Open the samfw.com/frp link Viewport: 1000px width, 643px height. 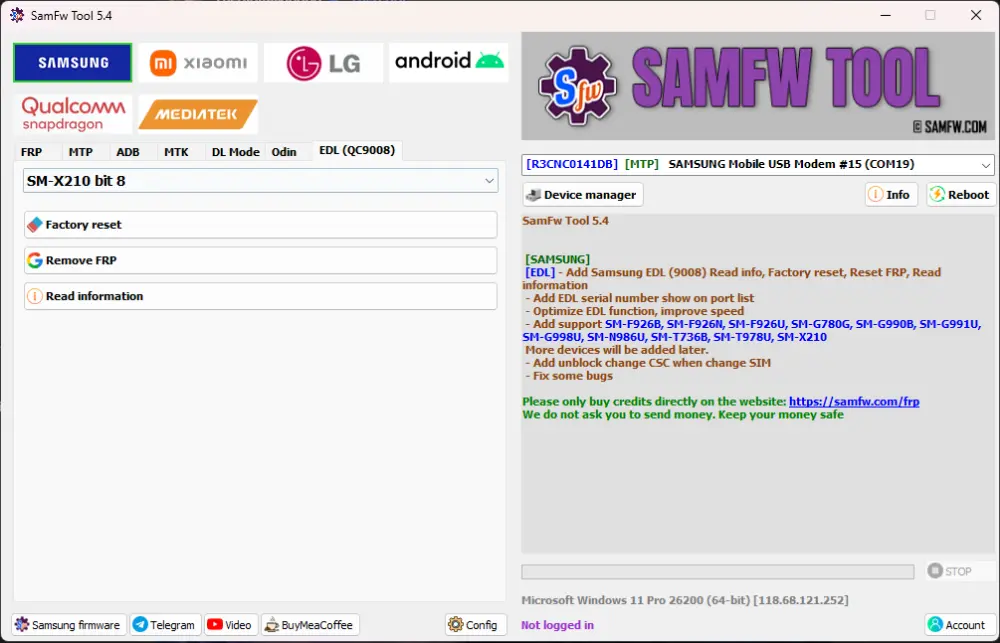click(853, 401)
